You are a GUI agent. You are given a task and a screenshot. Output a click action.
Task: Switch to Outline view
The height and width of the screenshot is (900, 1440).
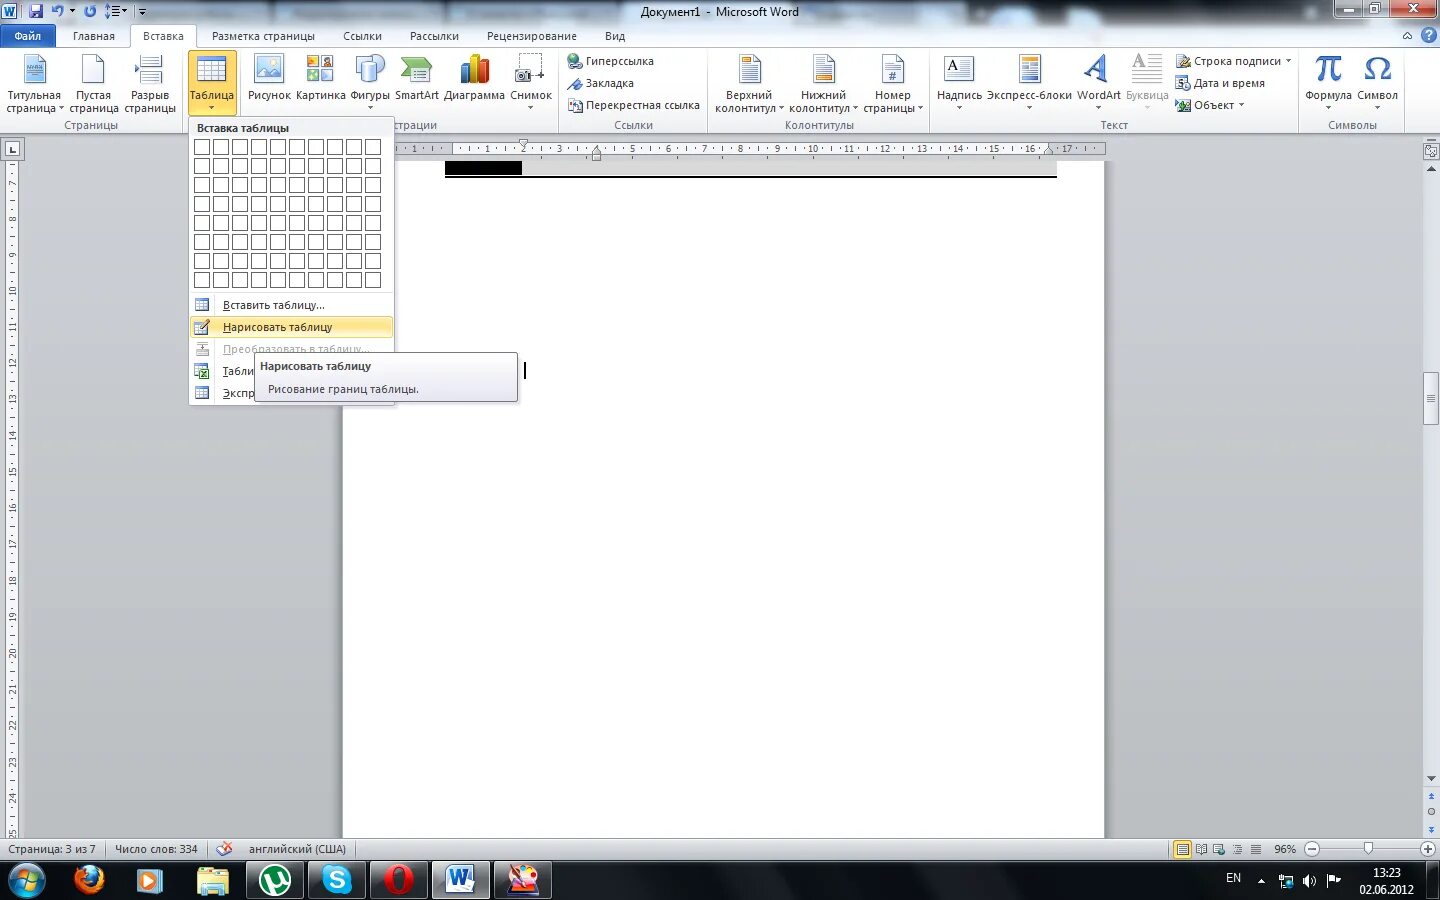[1237, 849]
